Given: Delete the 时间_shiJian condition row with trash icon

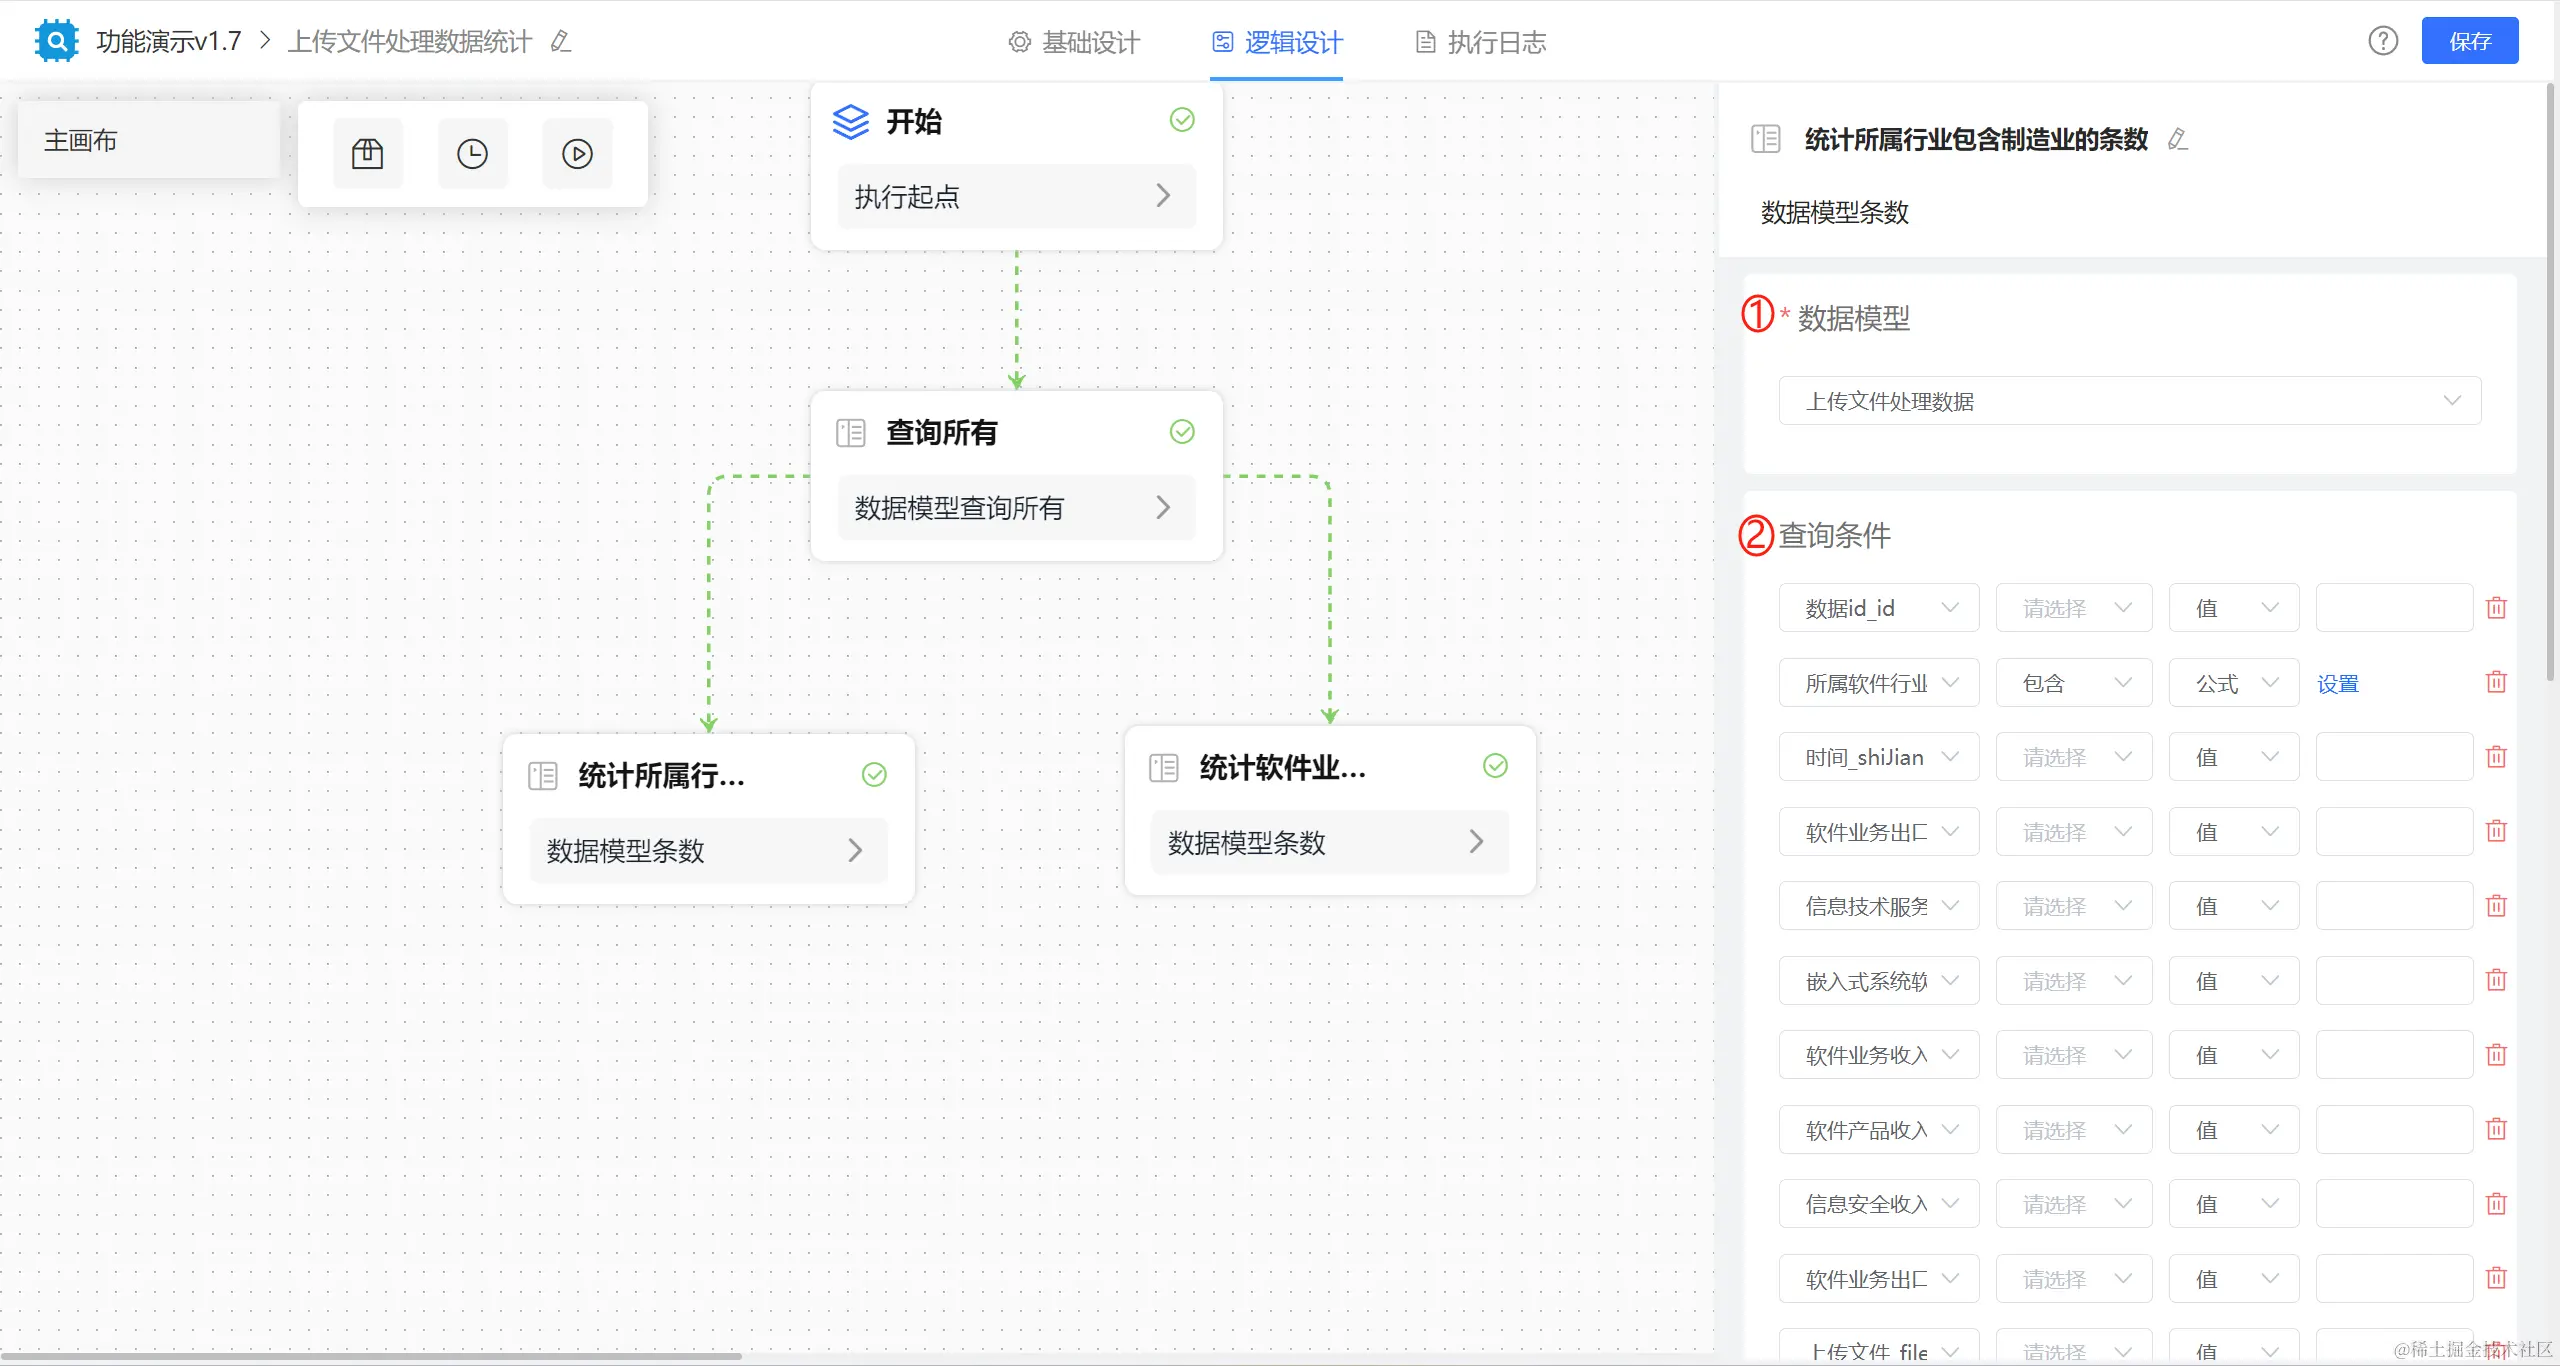Looking at the screenshot, I should [x=2496, y=757].
